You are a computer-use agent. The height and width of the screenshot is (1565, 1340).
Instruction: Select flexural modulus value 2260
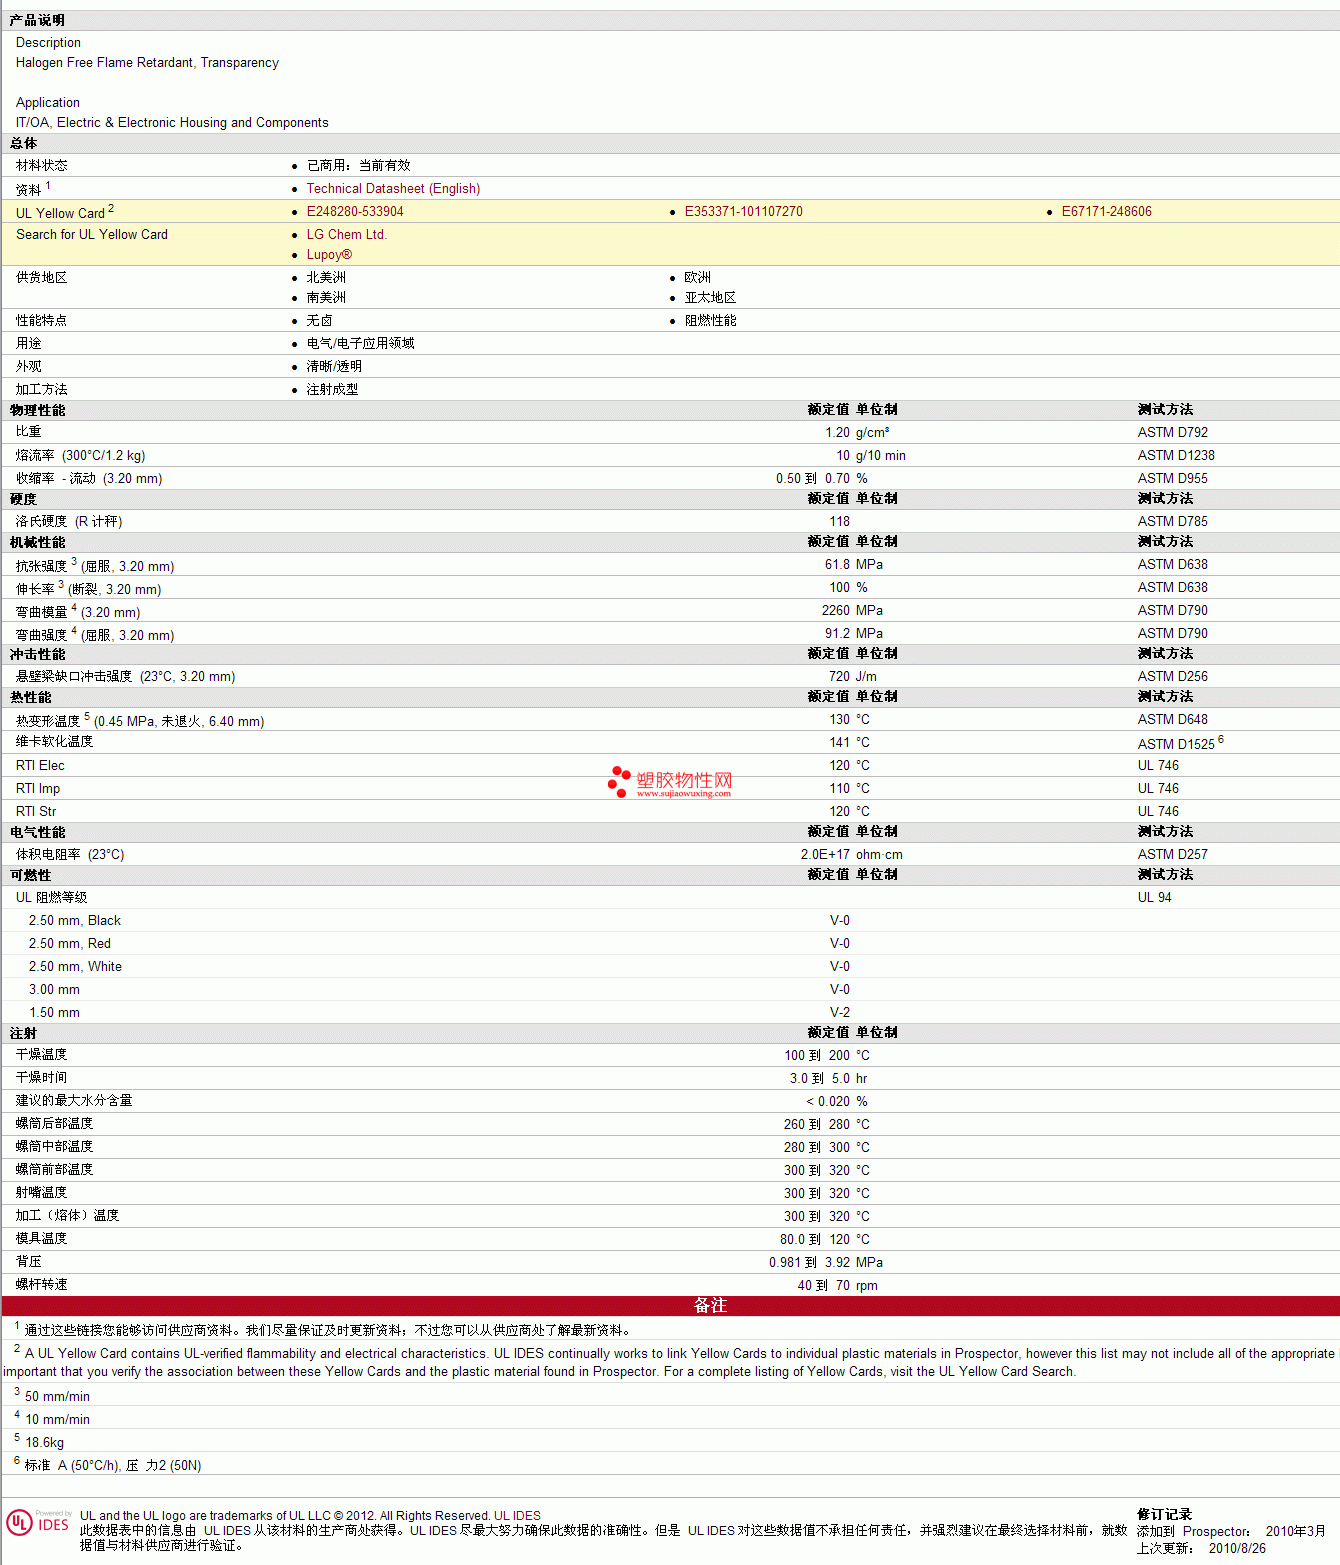click(835, 610)
